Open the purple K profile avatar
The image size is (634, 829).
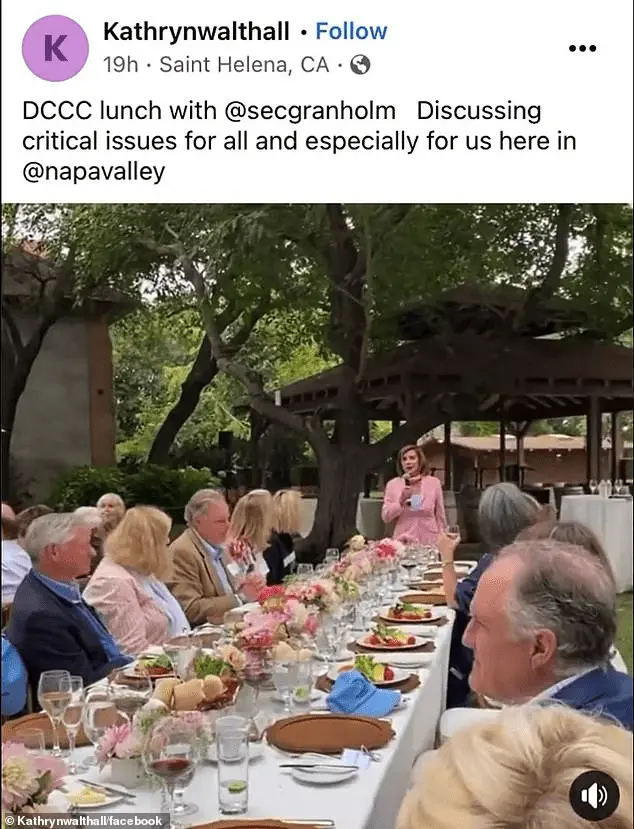point(55,48)
